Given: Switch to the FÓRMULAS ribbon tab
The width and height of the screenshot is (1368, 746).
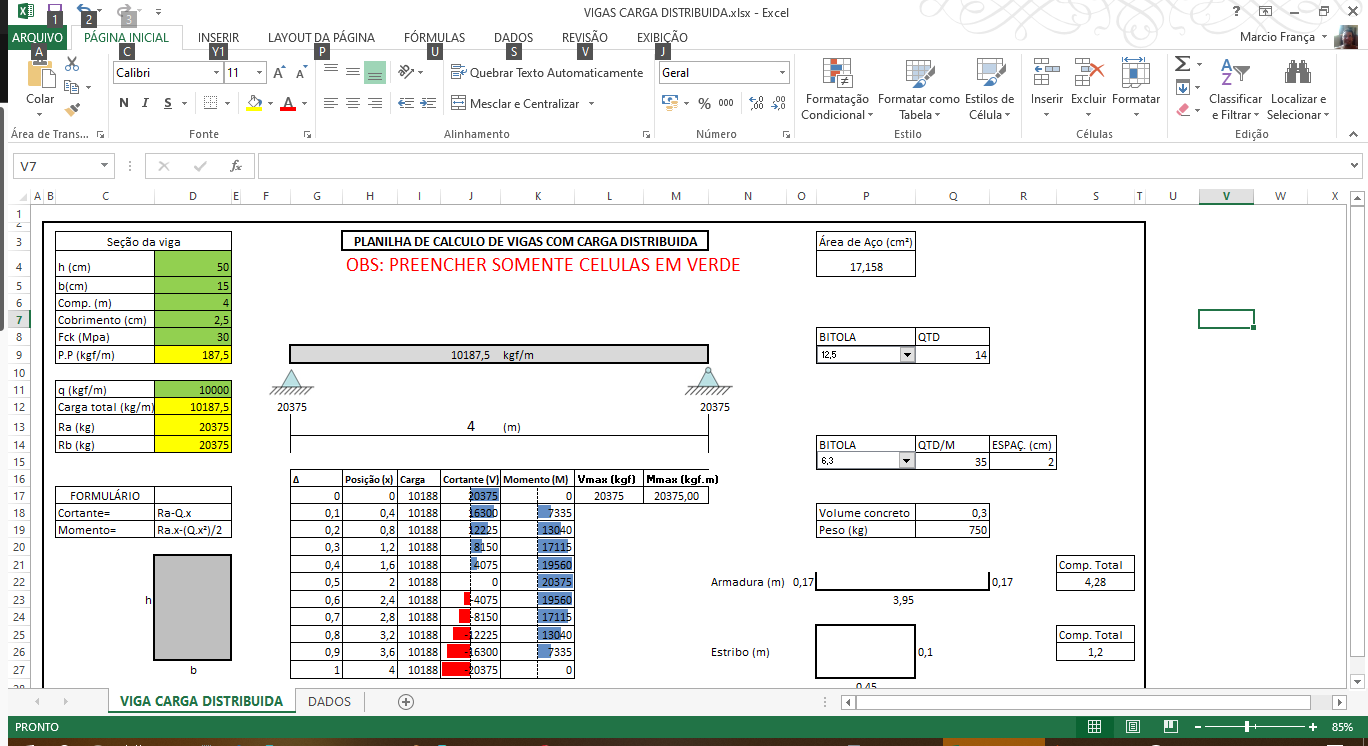Looking at the screenshot, I should pos(434,37).
